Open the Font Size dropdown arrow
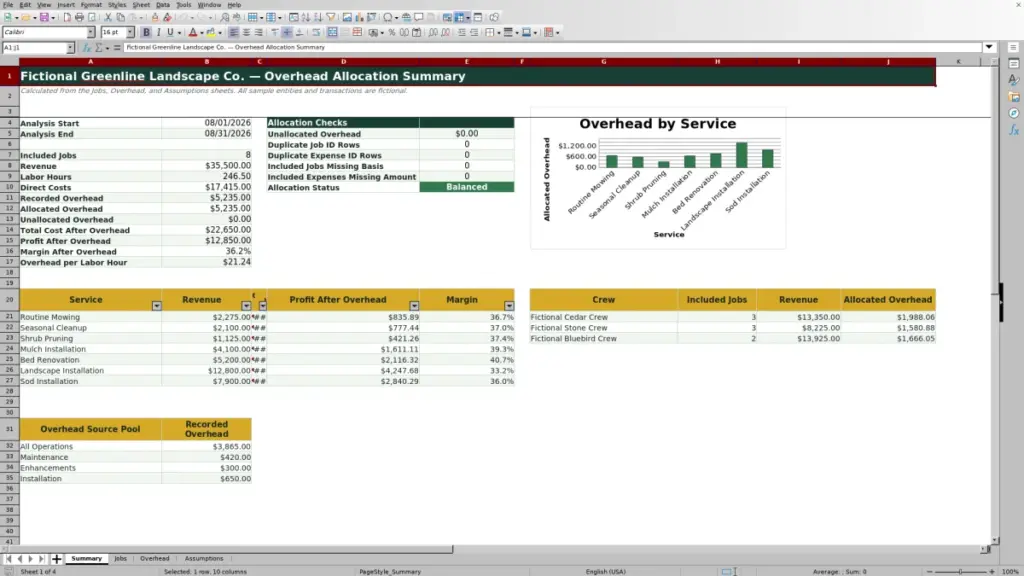1024x576 pixels. 130,32
